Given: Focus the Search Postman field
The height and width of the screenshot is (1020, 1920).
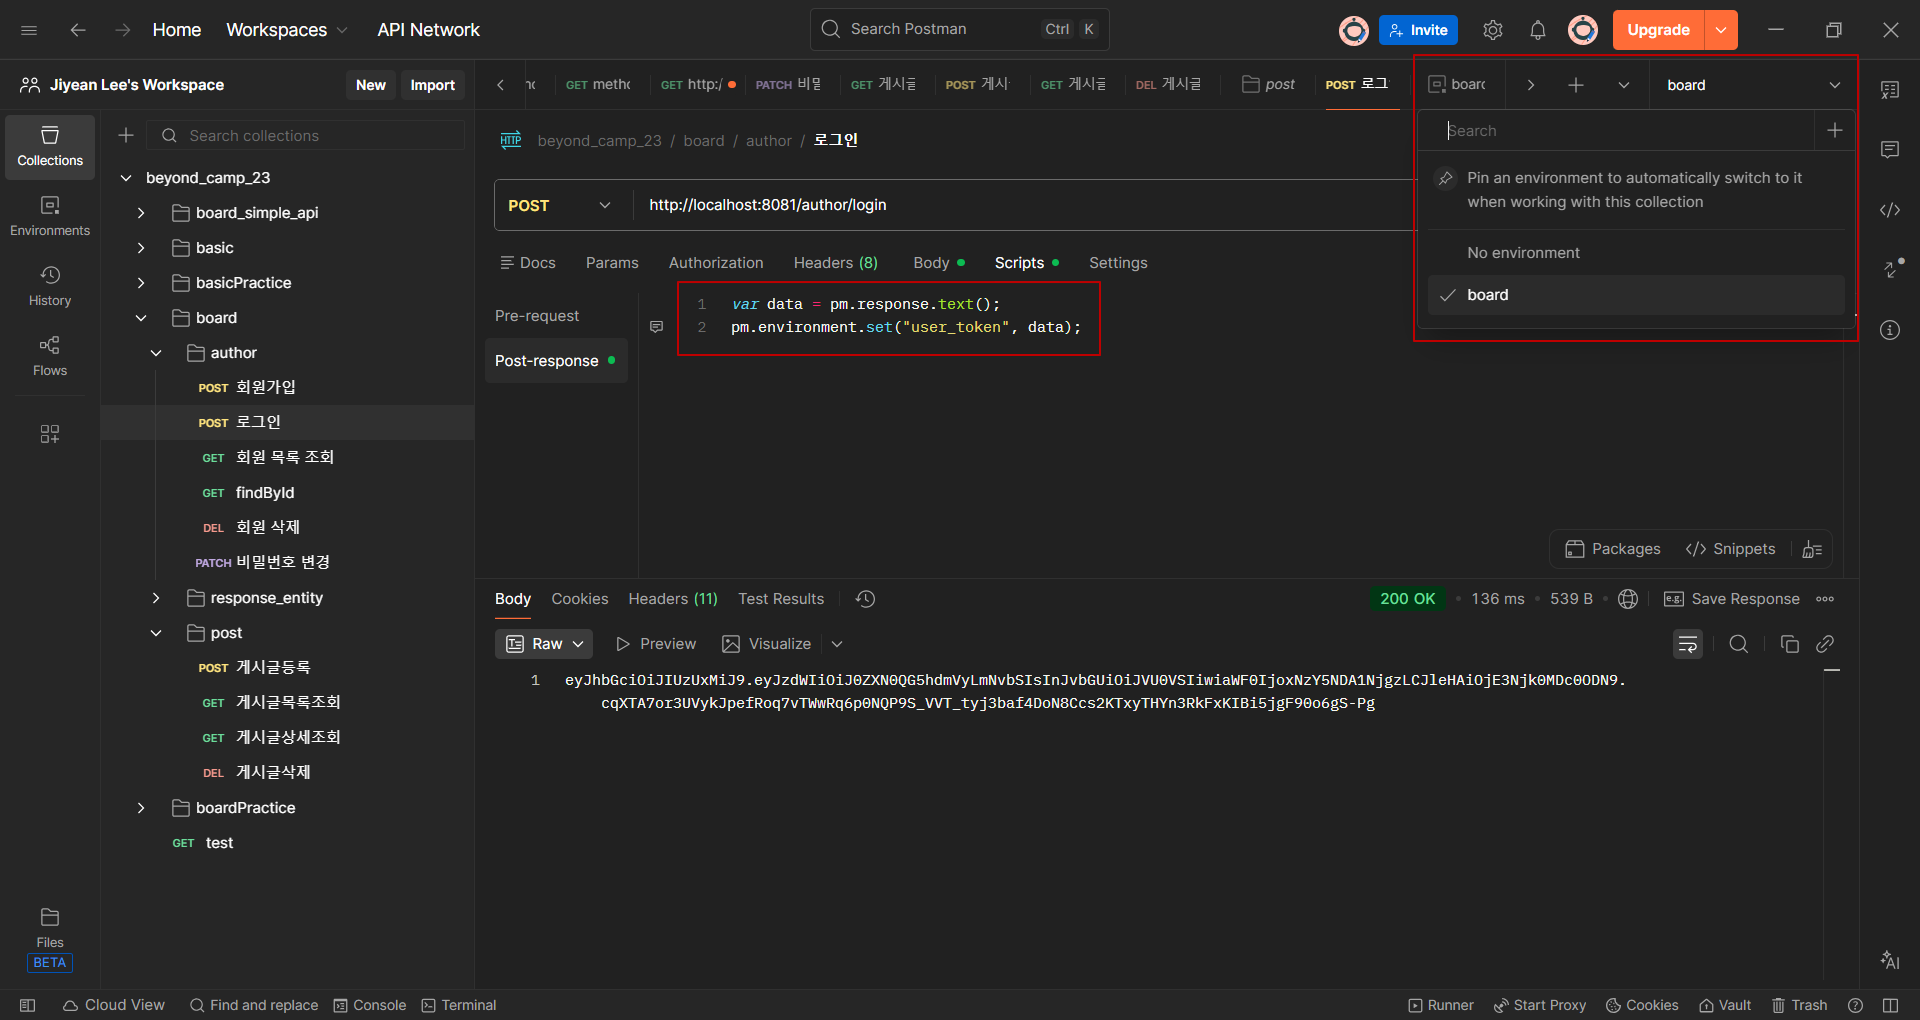Looking at the screenshot, I should (x=960, y=30).
